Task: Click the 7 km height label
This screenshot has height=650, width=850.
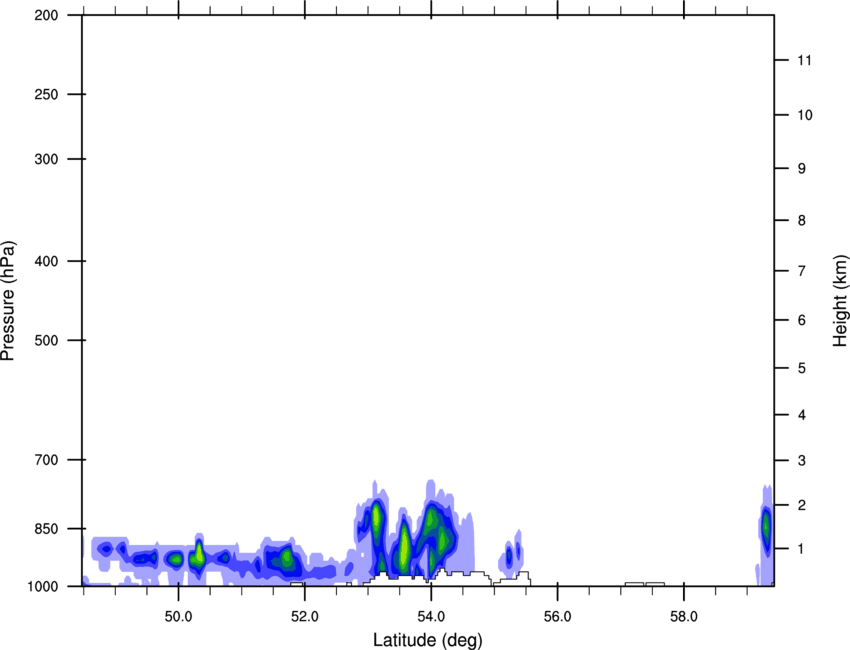Action: (x=802, y=271)
